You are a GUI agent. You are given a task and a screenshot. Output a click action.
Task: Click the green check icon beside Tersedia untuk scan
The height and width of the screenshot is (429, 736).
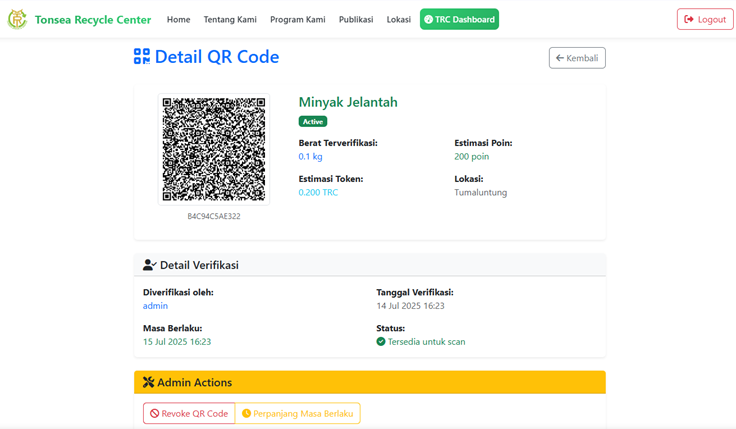[381, 342]
